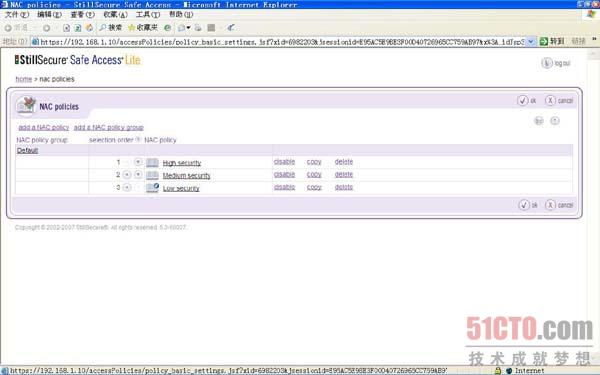The height and width of the screenshot is (375, 600).
Task: Click the Medium security policy icon
Action: click(x=152, y=175)
